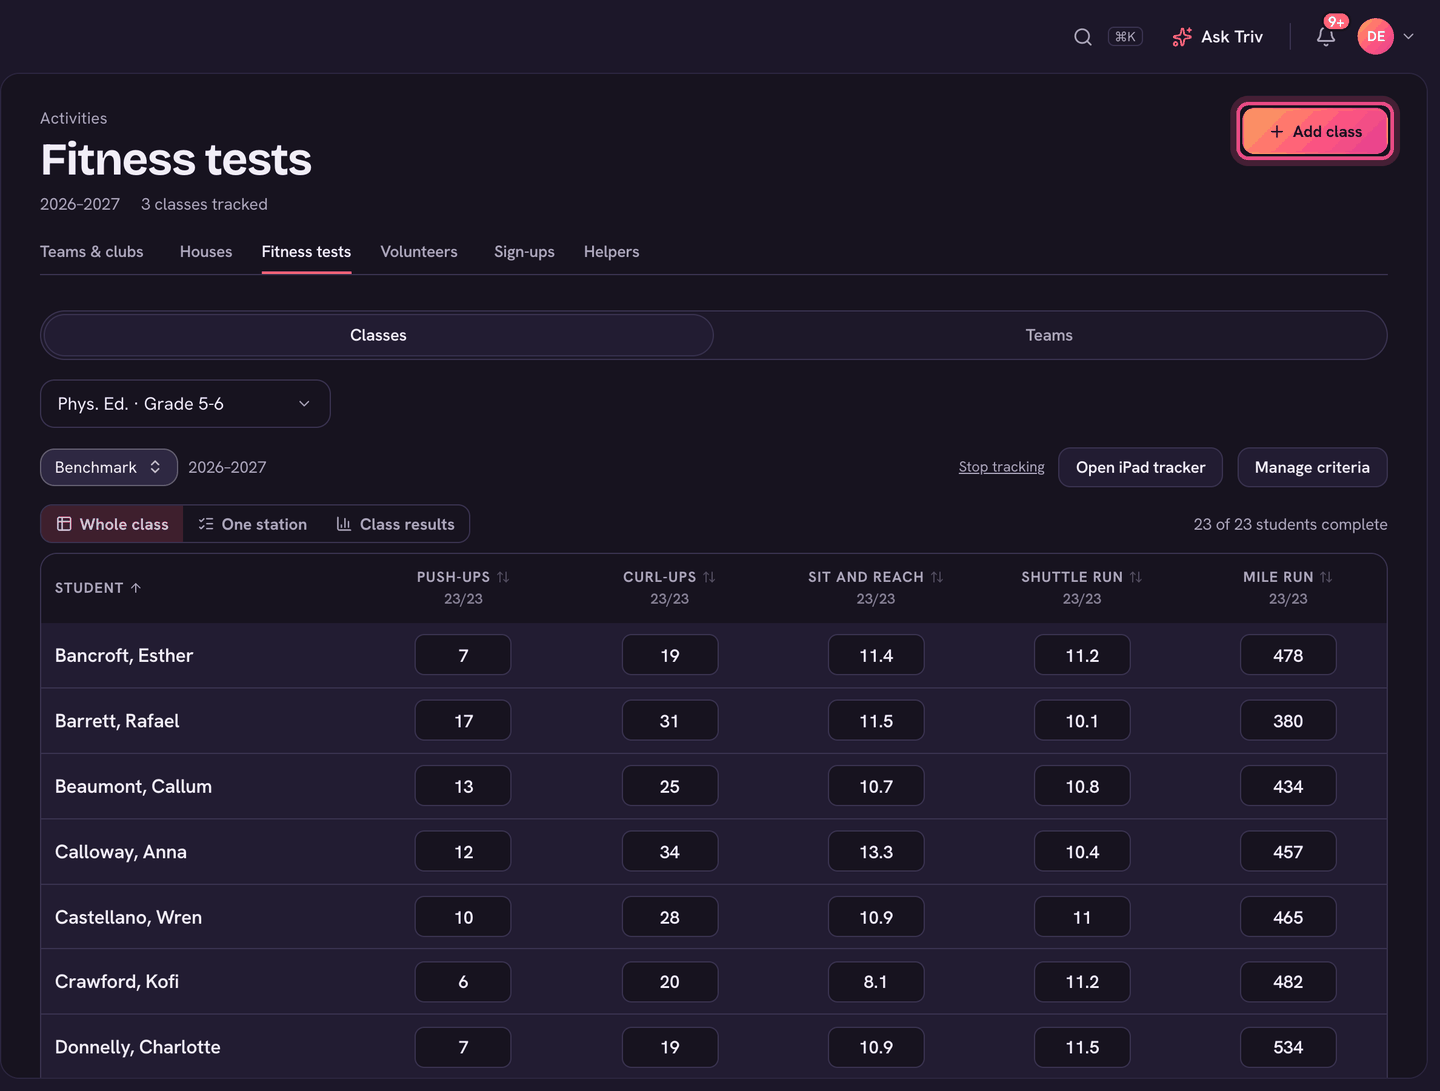Click the Stop tracking link
This screenshot has width=1440, height=1091.
pos(1001,467)
